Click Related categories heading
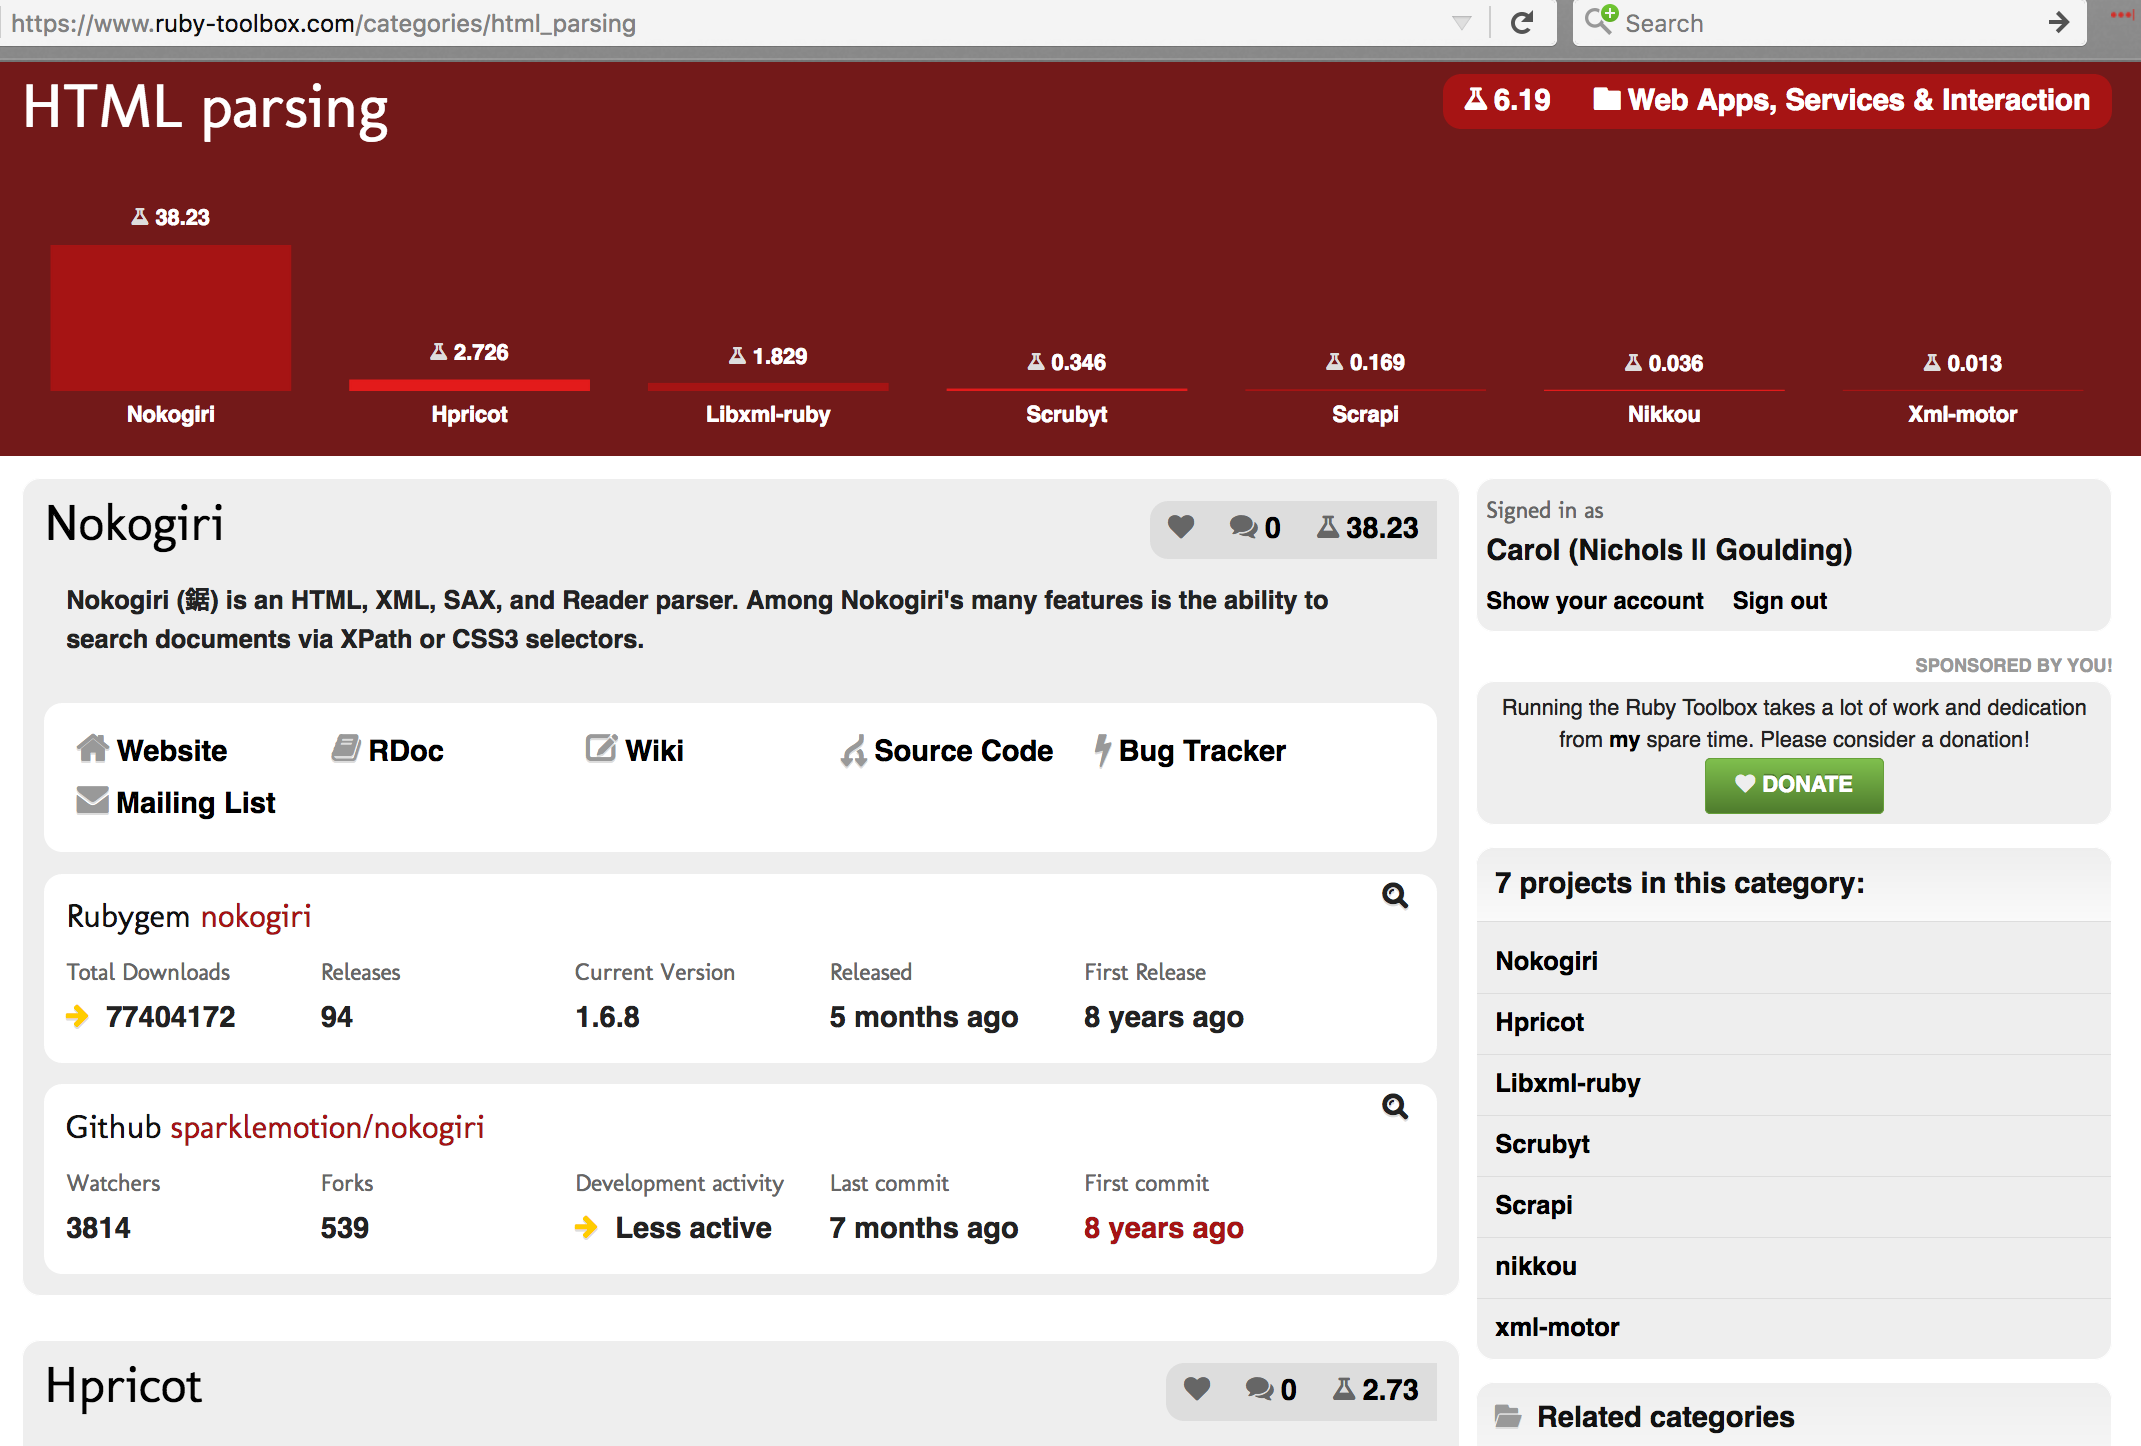This screenshot has height=1446, width=2141. click(1665, 1417)
